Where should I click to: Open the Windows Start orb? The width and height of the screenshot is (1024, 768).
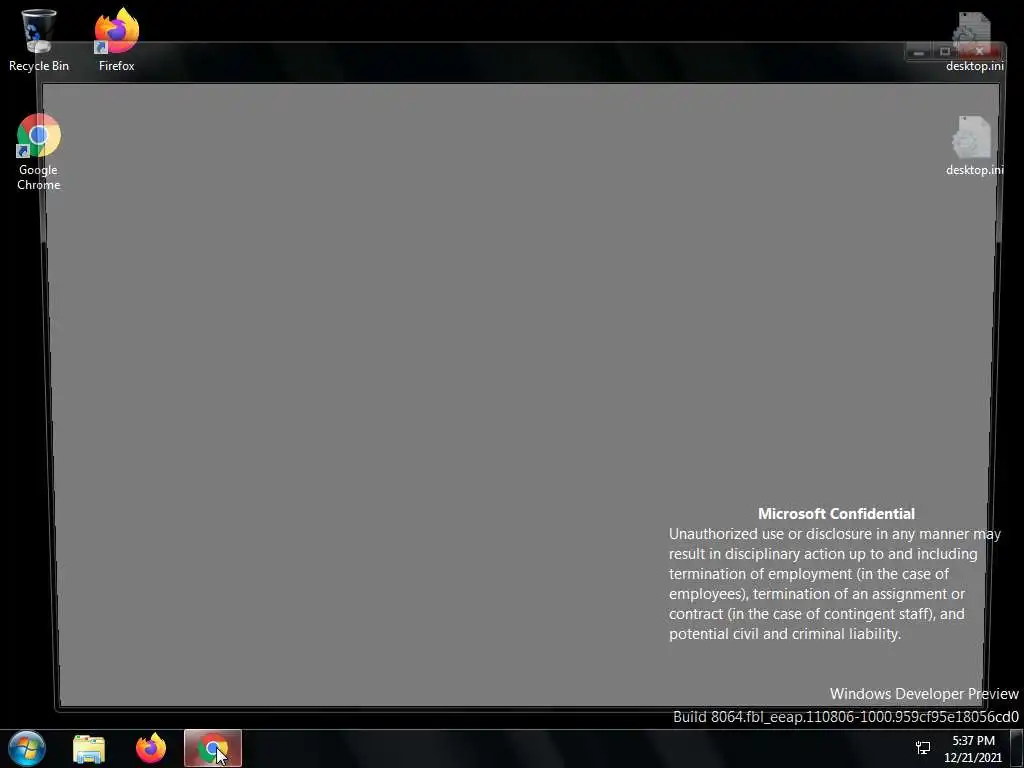pyautogui.click(x=27, y=748)
